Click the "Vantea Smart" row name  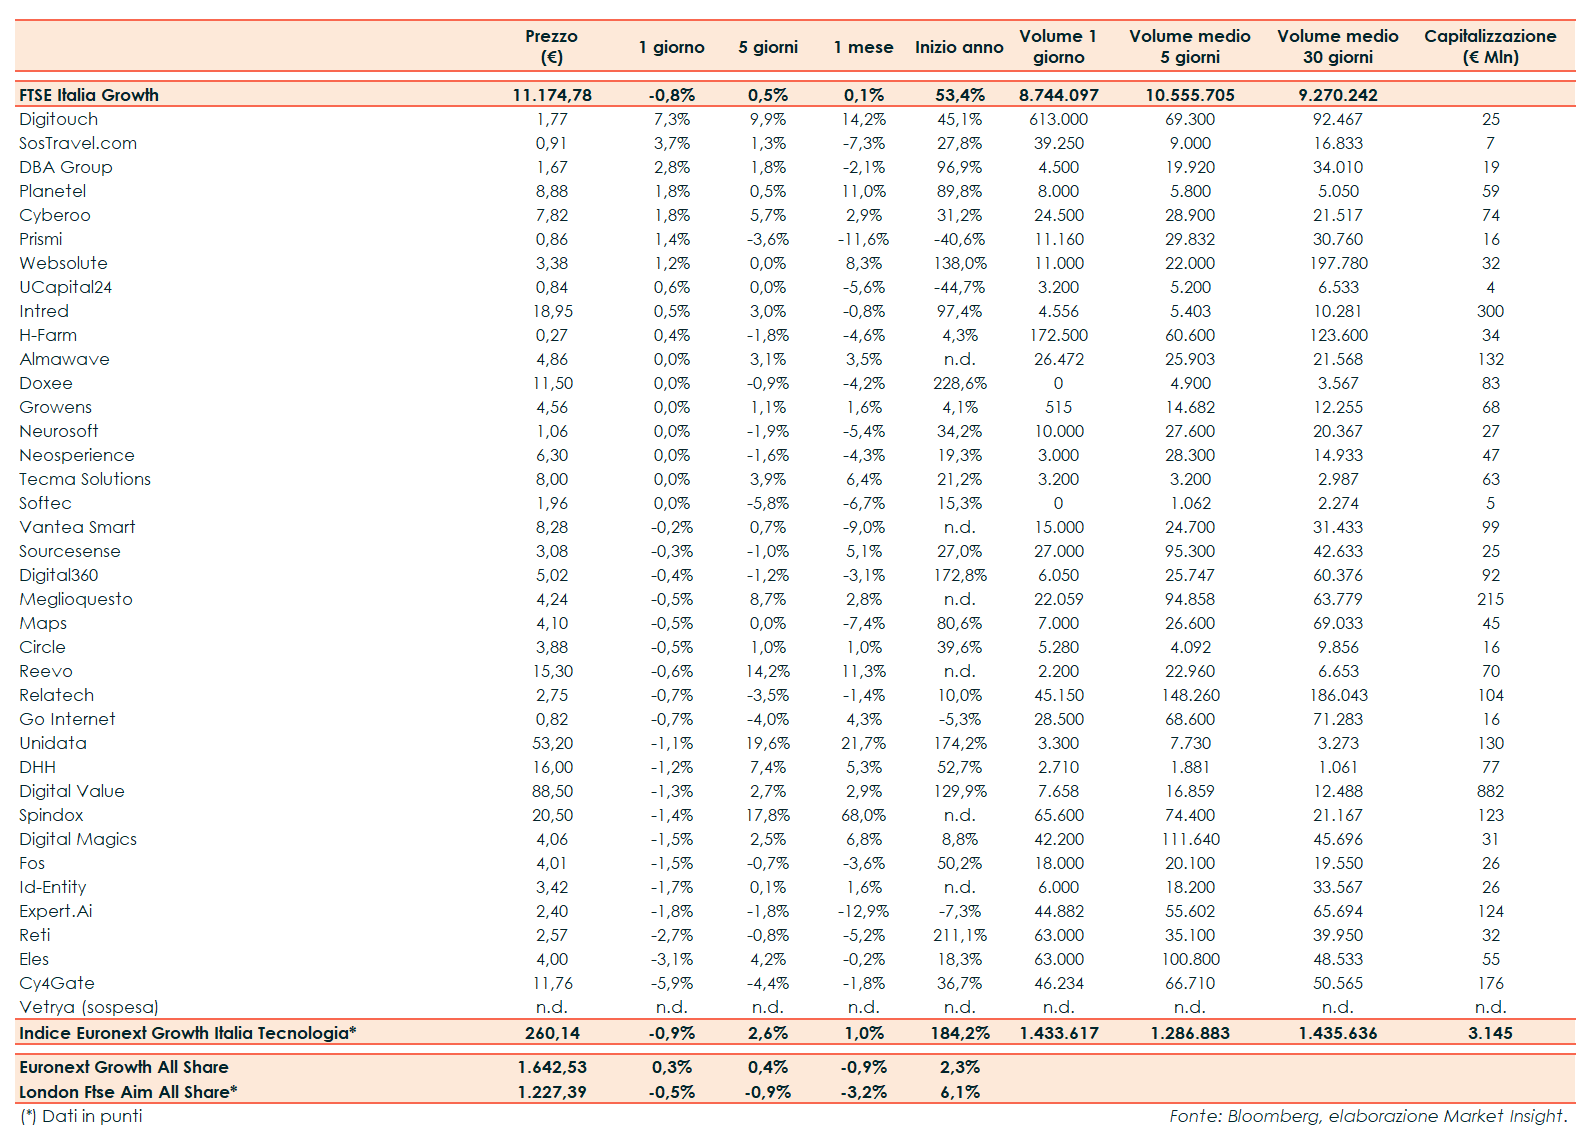pyautogui.click(x=77, y=527)
